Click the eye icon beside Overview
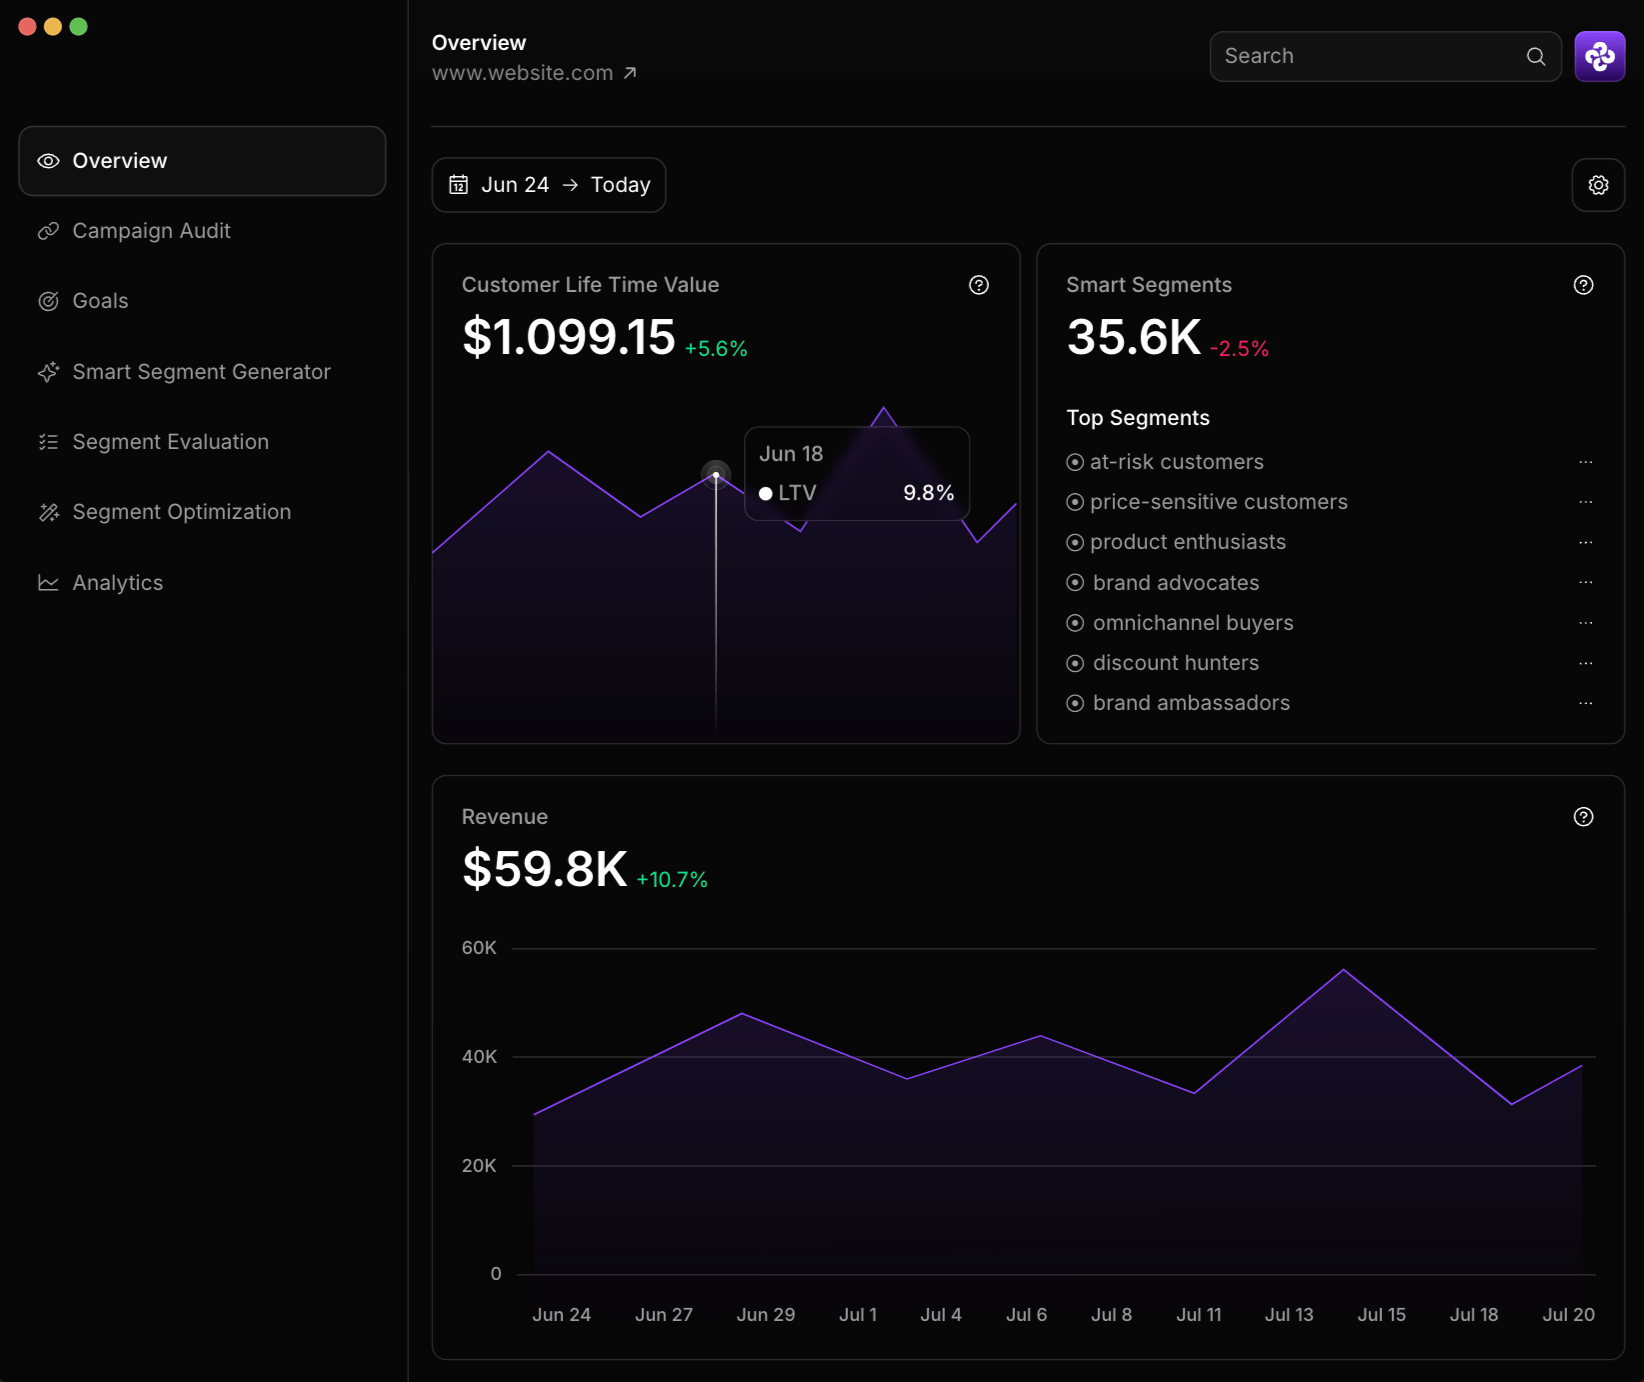 click(x=48, y=161)
